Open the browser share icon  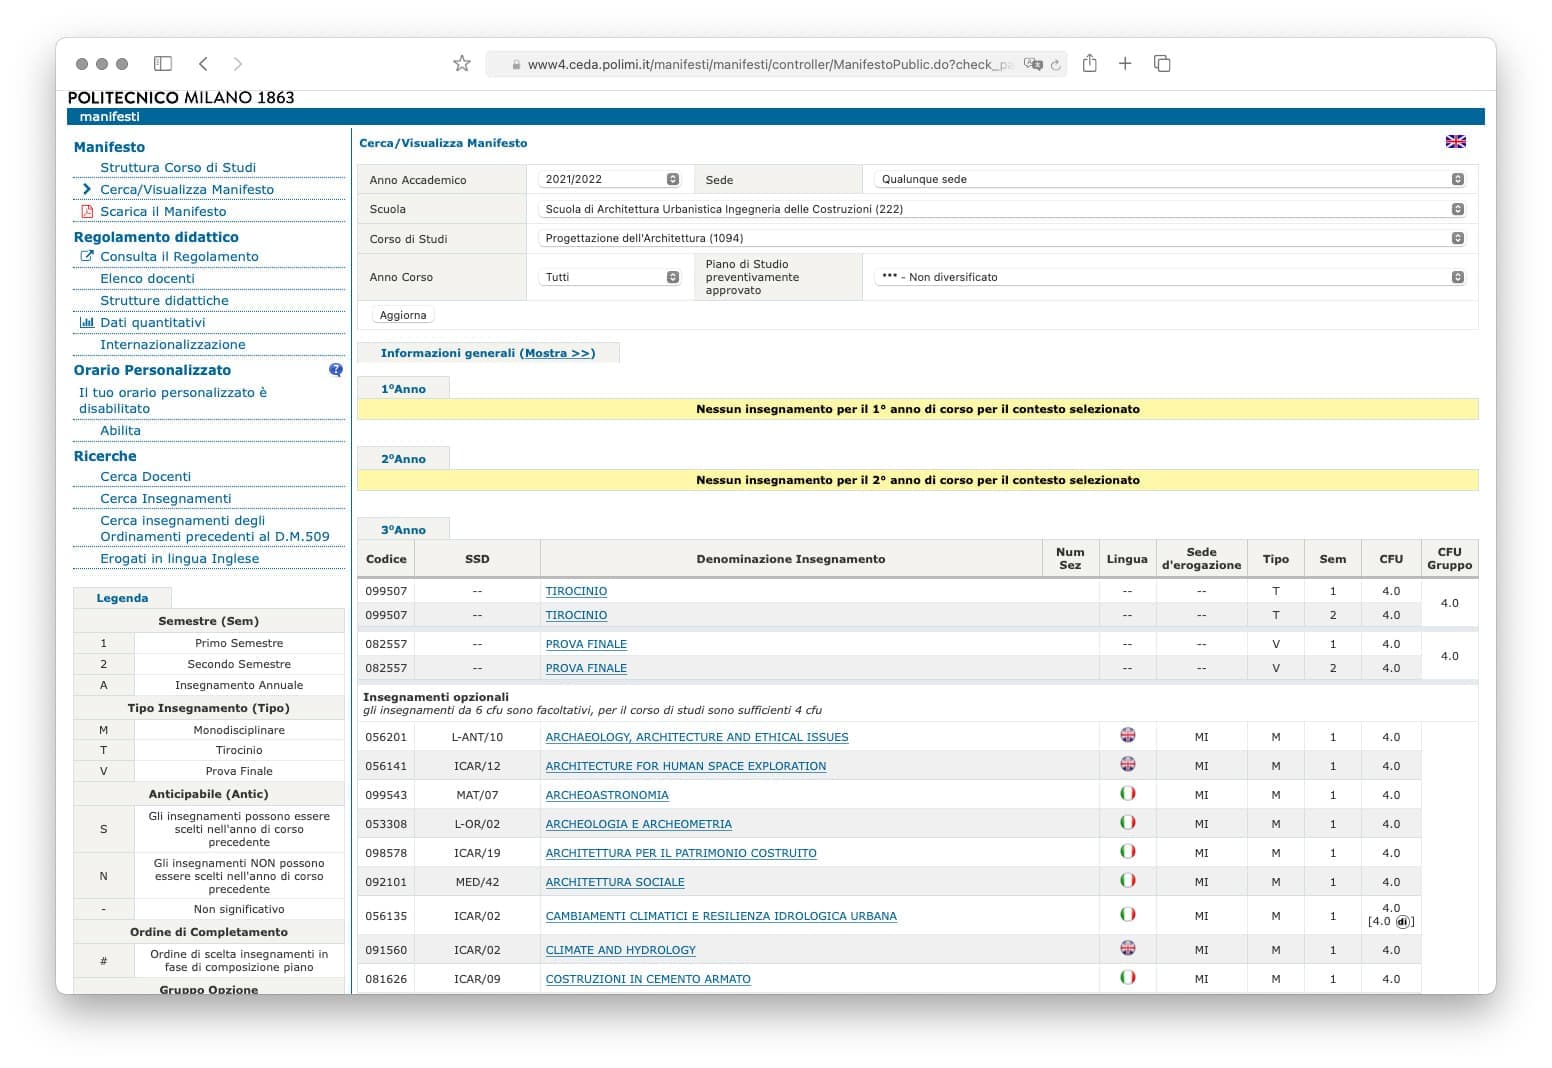(x=1089, y=64)
